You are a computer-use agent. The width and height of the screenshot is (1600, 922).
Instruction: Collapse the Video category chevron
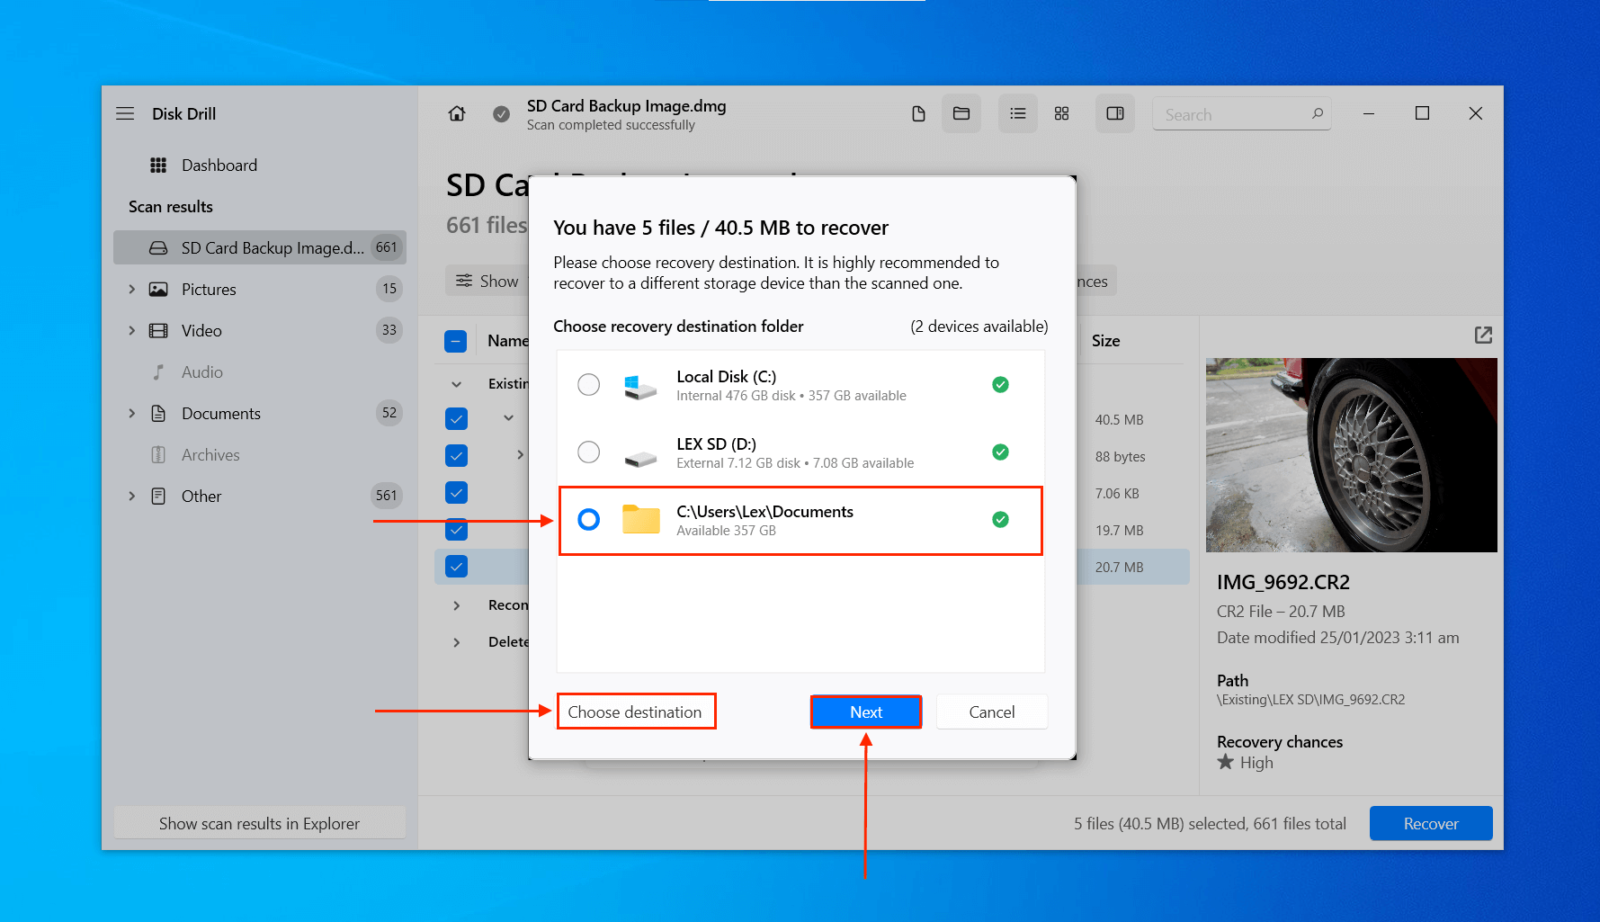132,330
